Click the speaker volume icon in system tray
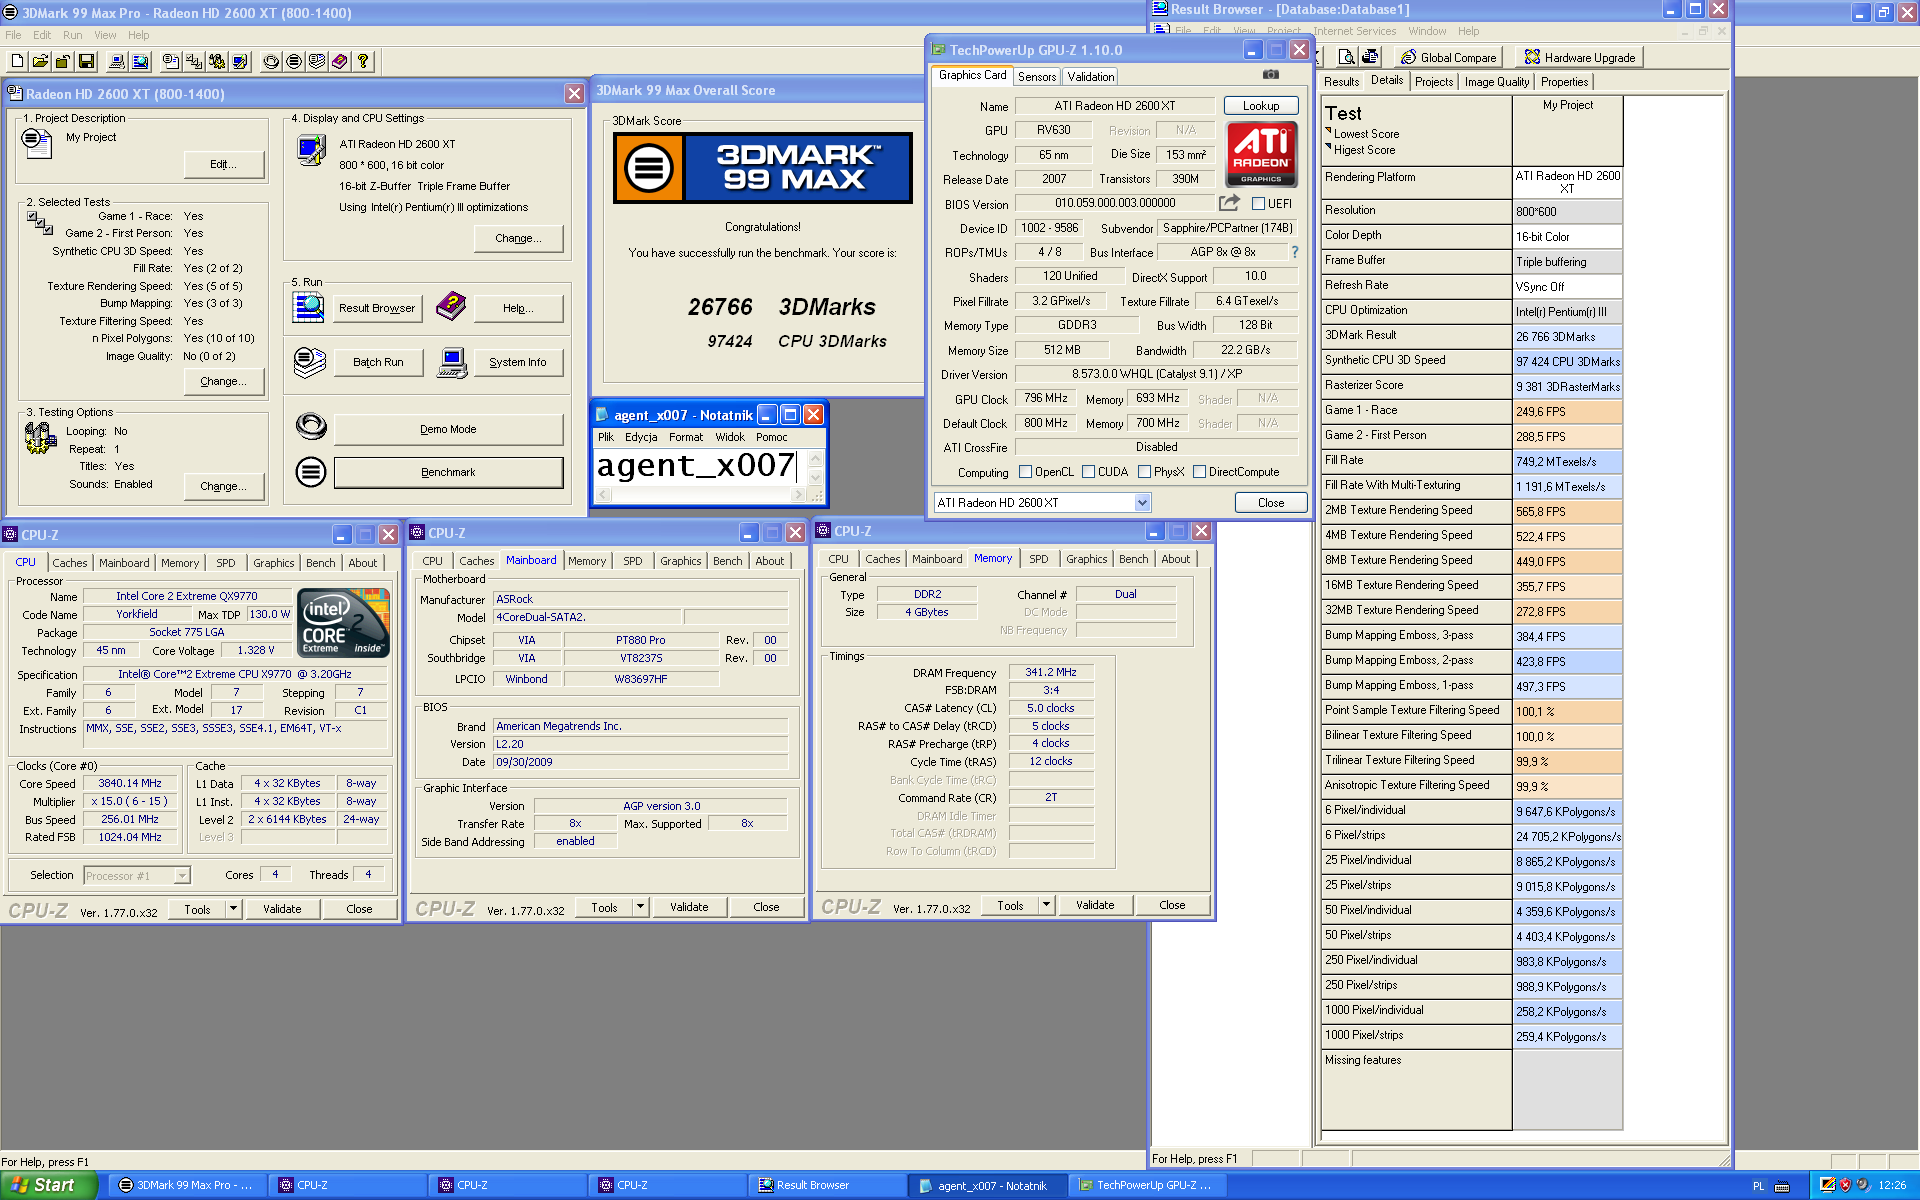 [x=1863, y=1185]
